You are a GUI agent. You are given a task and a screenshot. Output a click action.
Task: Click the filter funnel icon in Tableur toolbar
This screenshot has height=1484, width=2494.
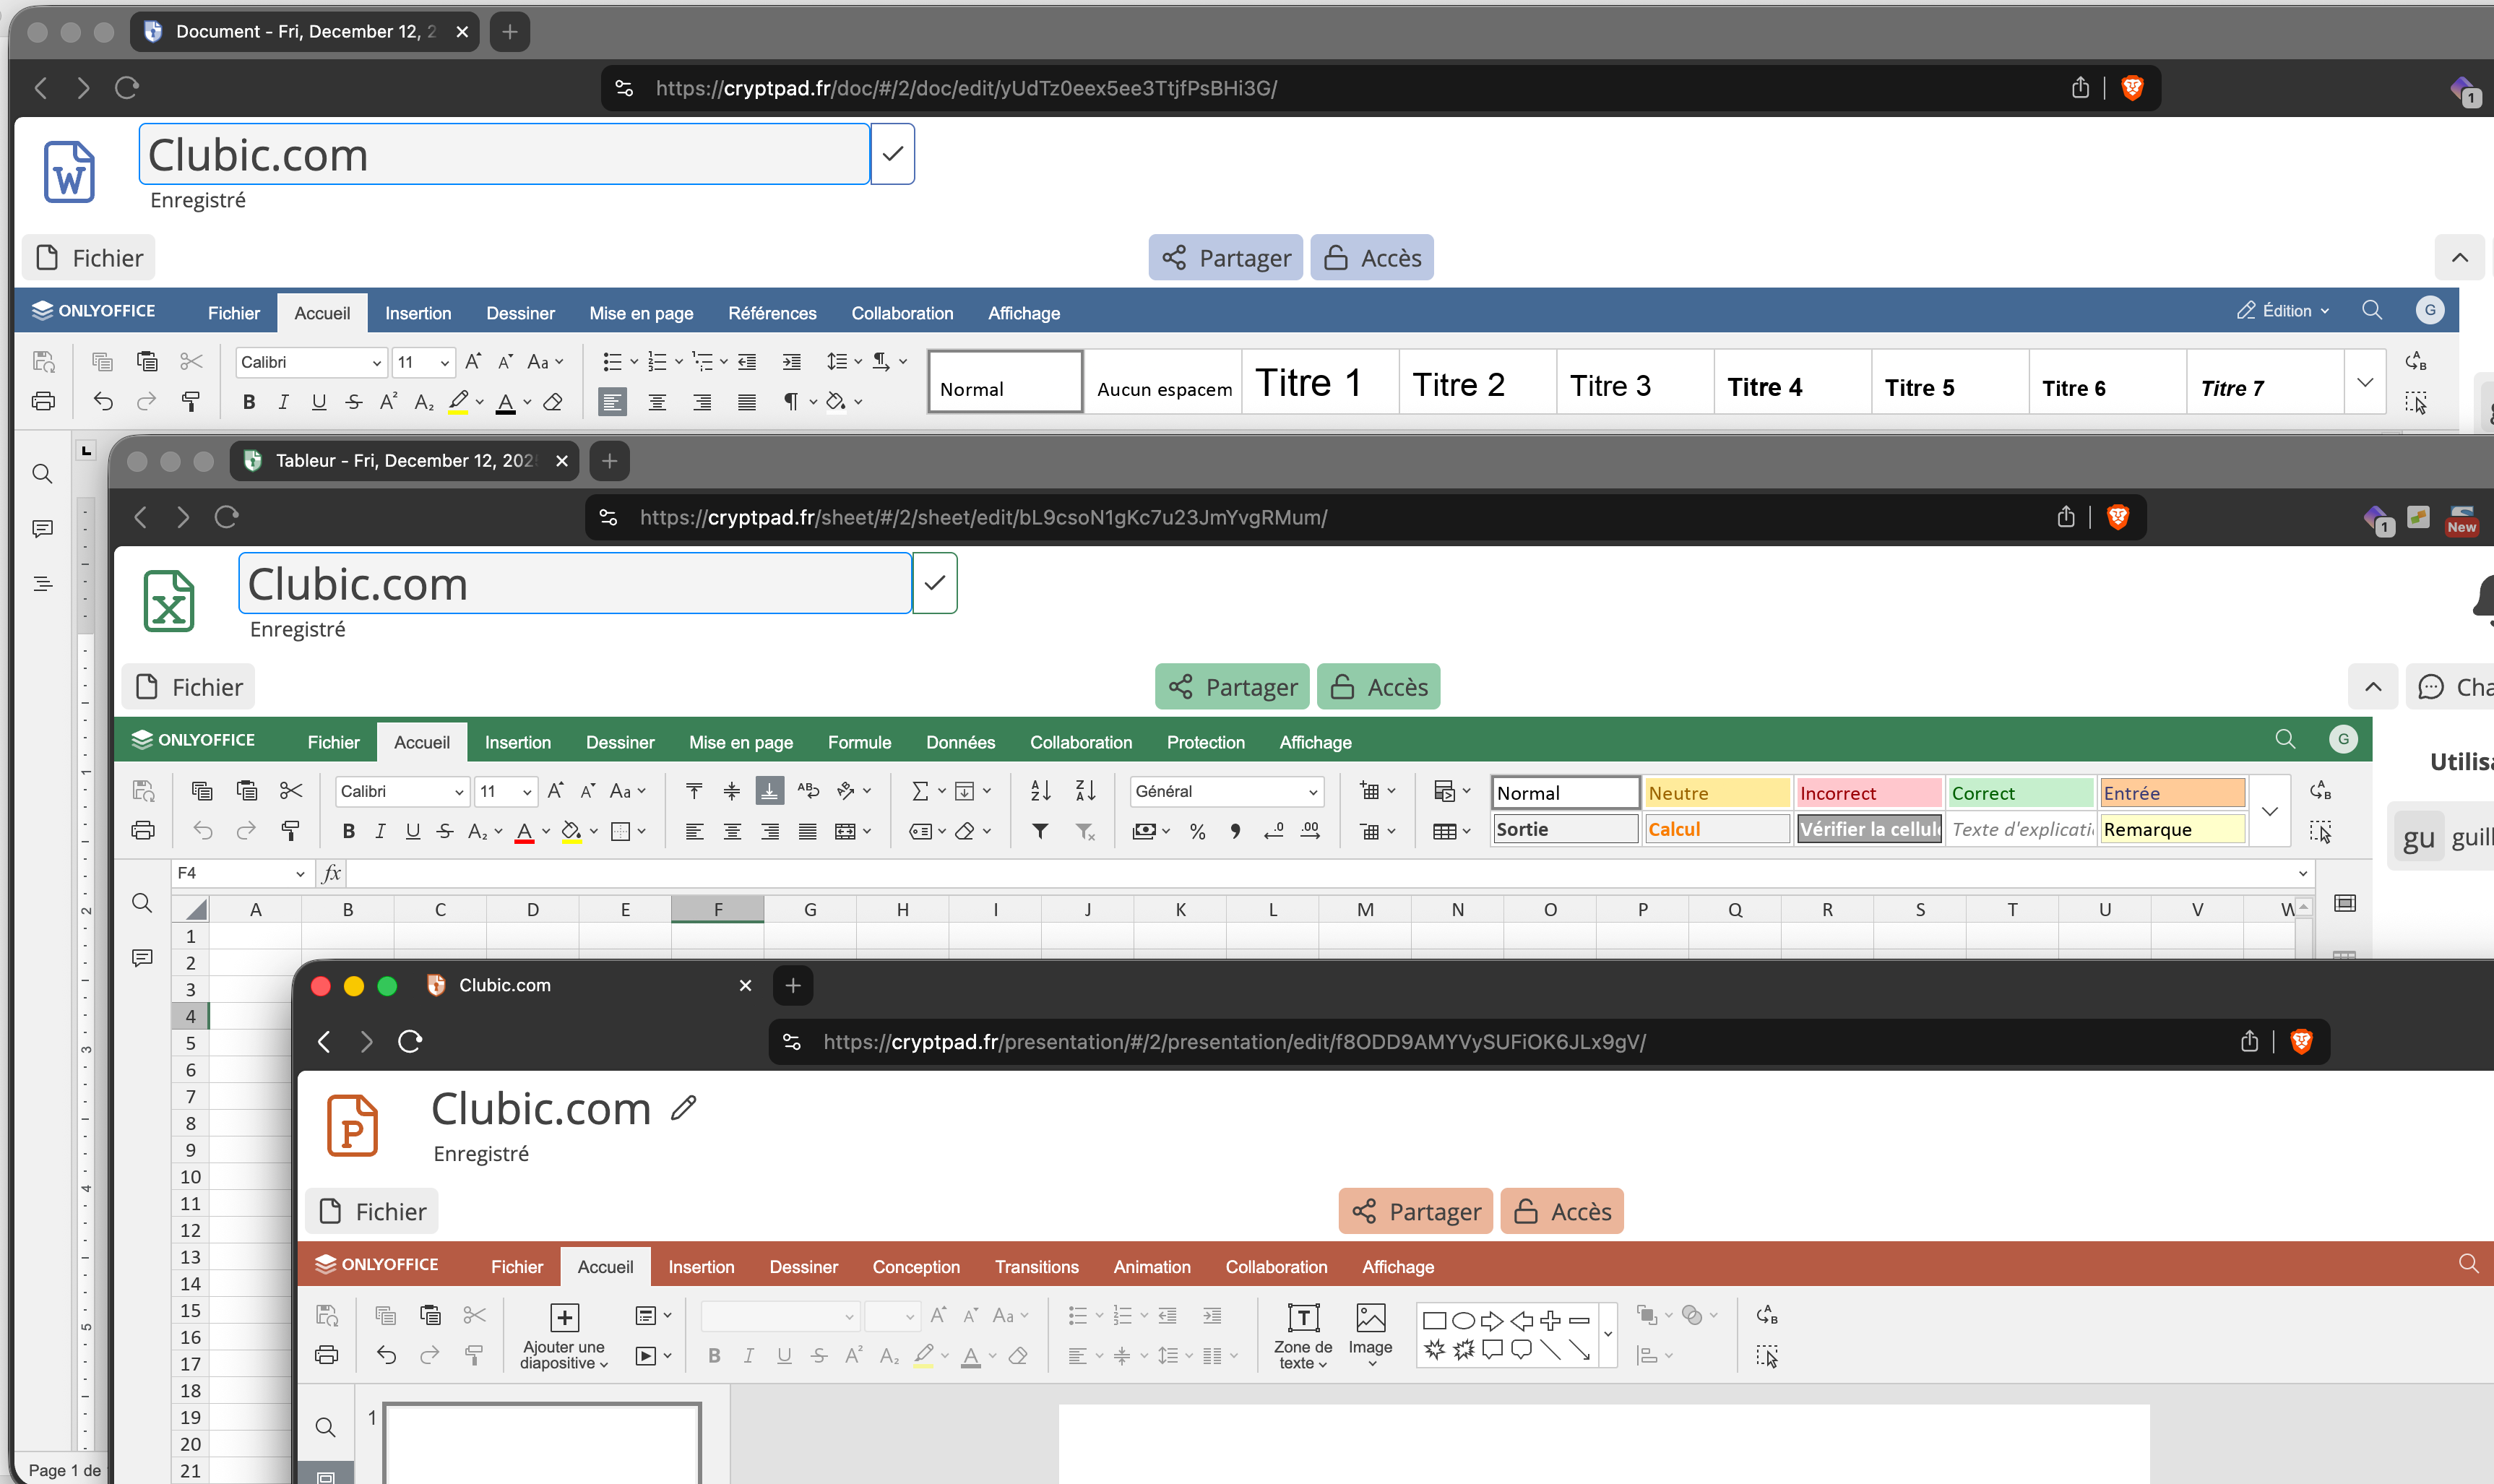(1041, 831)
